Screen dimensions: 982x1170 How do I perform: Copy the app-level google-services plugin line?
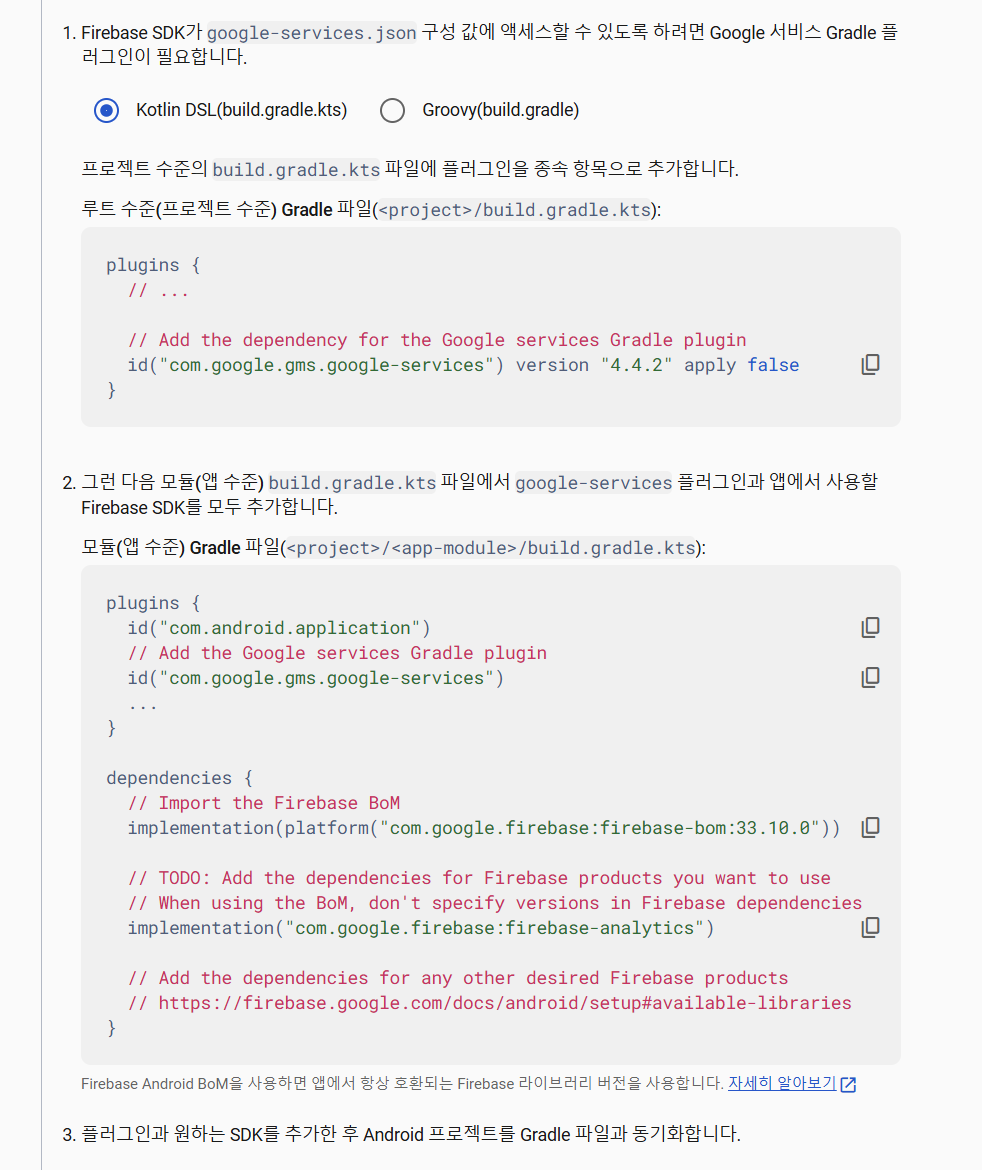[x=870, y=678]
